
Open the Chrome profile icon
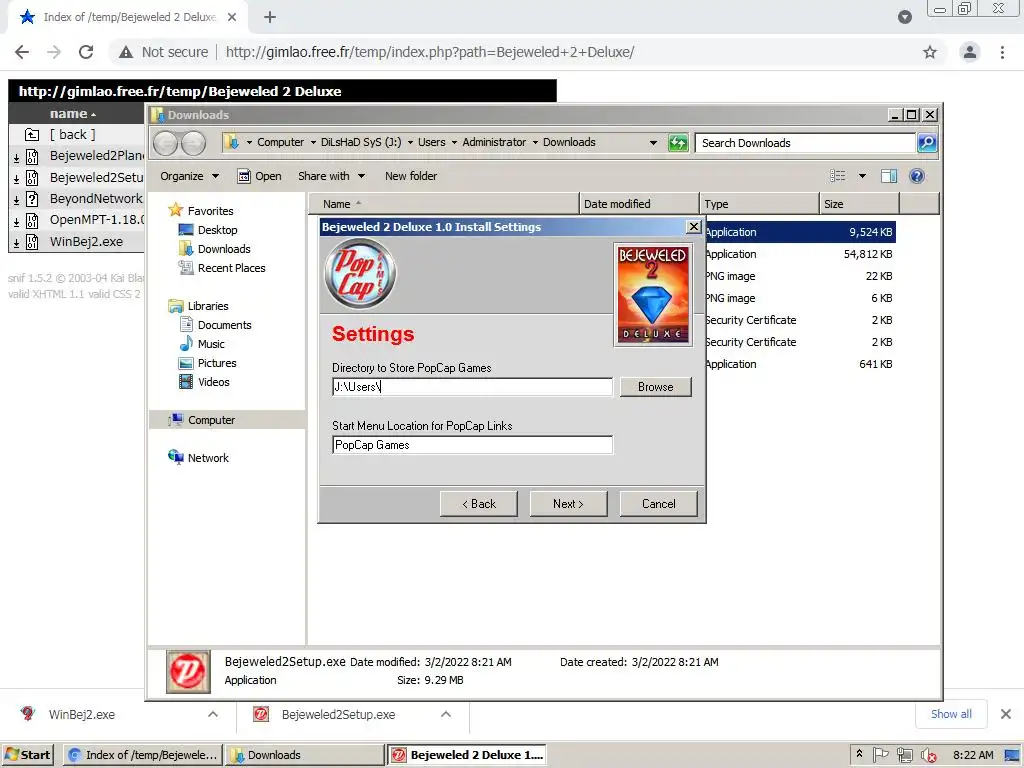[x=970, y=52]
